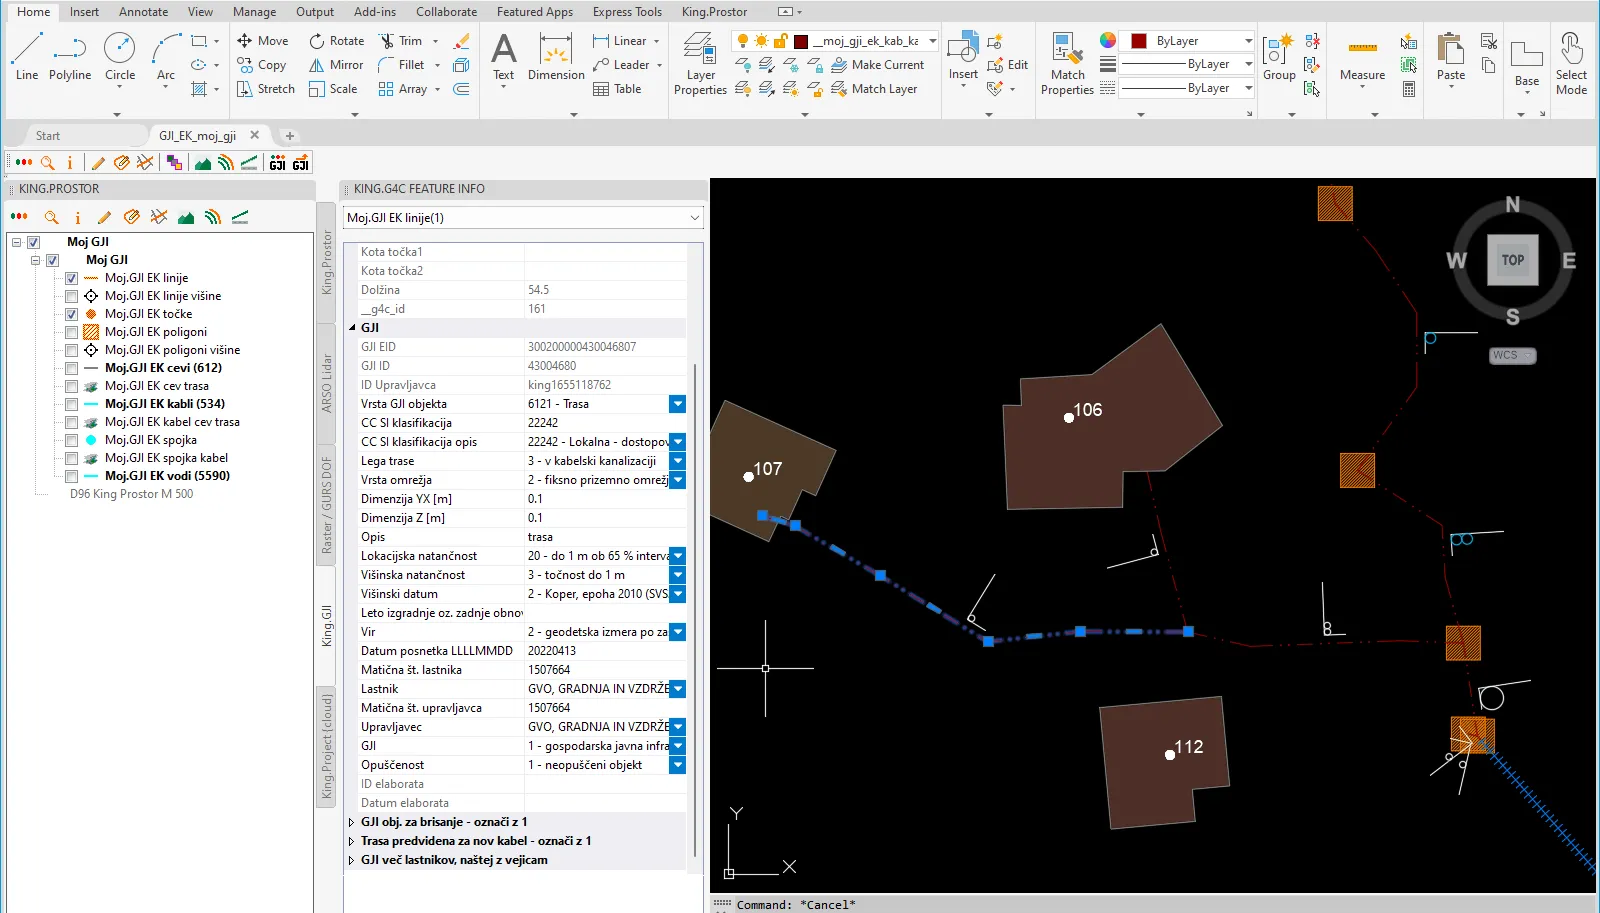Image resolution: width=1600 pixels, height=913 pixels.
Task: Open the Moj.GJI EK linije(1) feature dropdown
Action: [x=694, y=218]
